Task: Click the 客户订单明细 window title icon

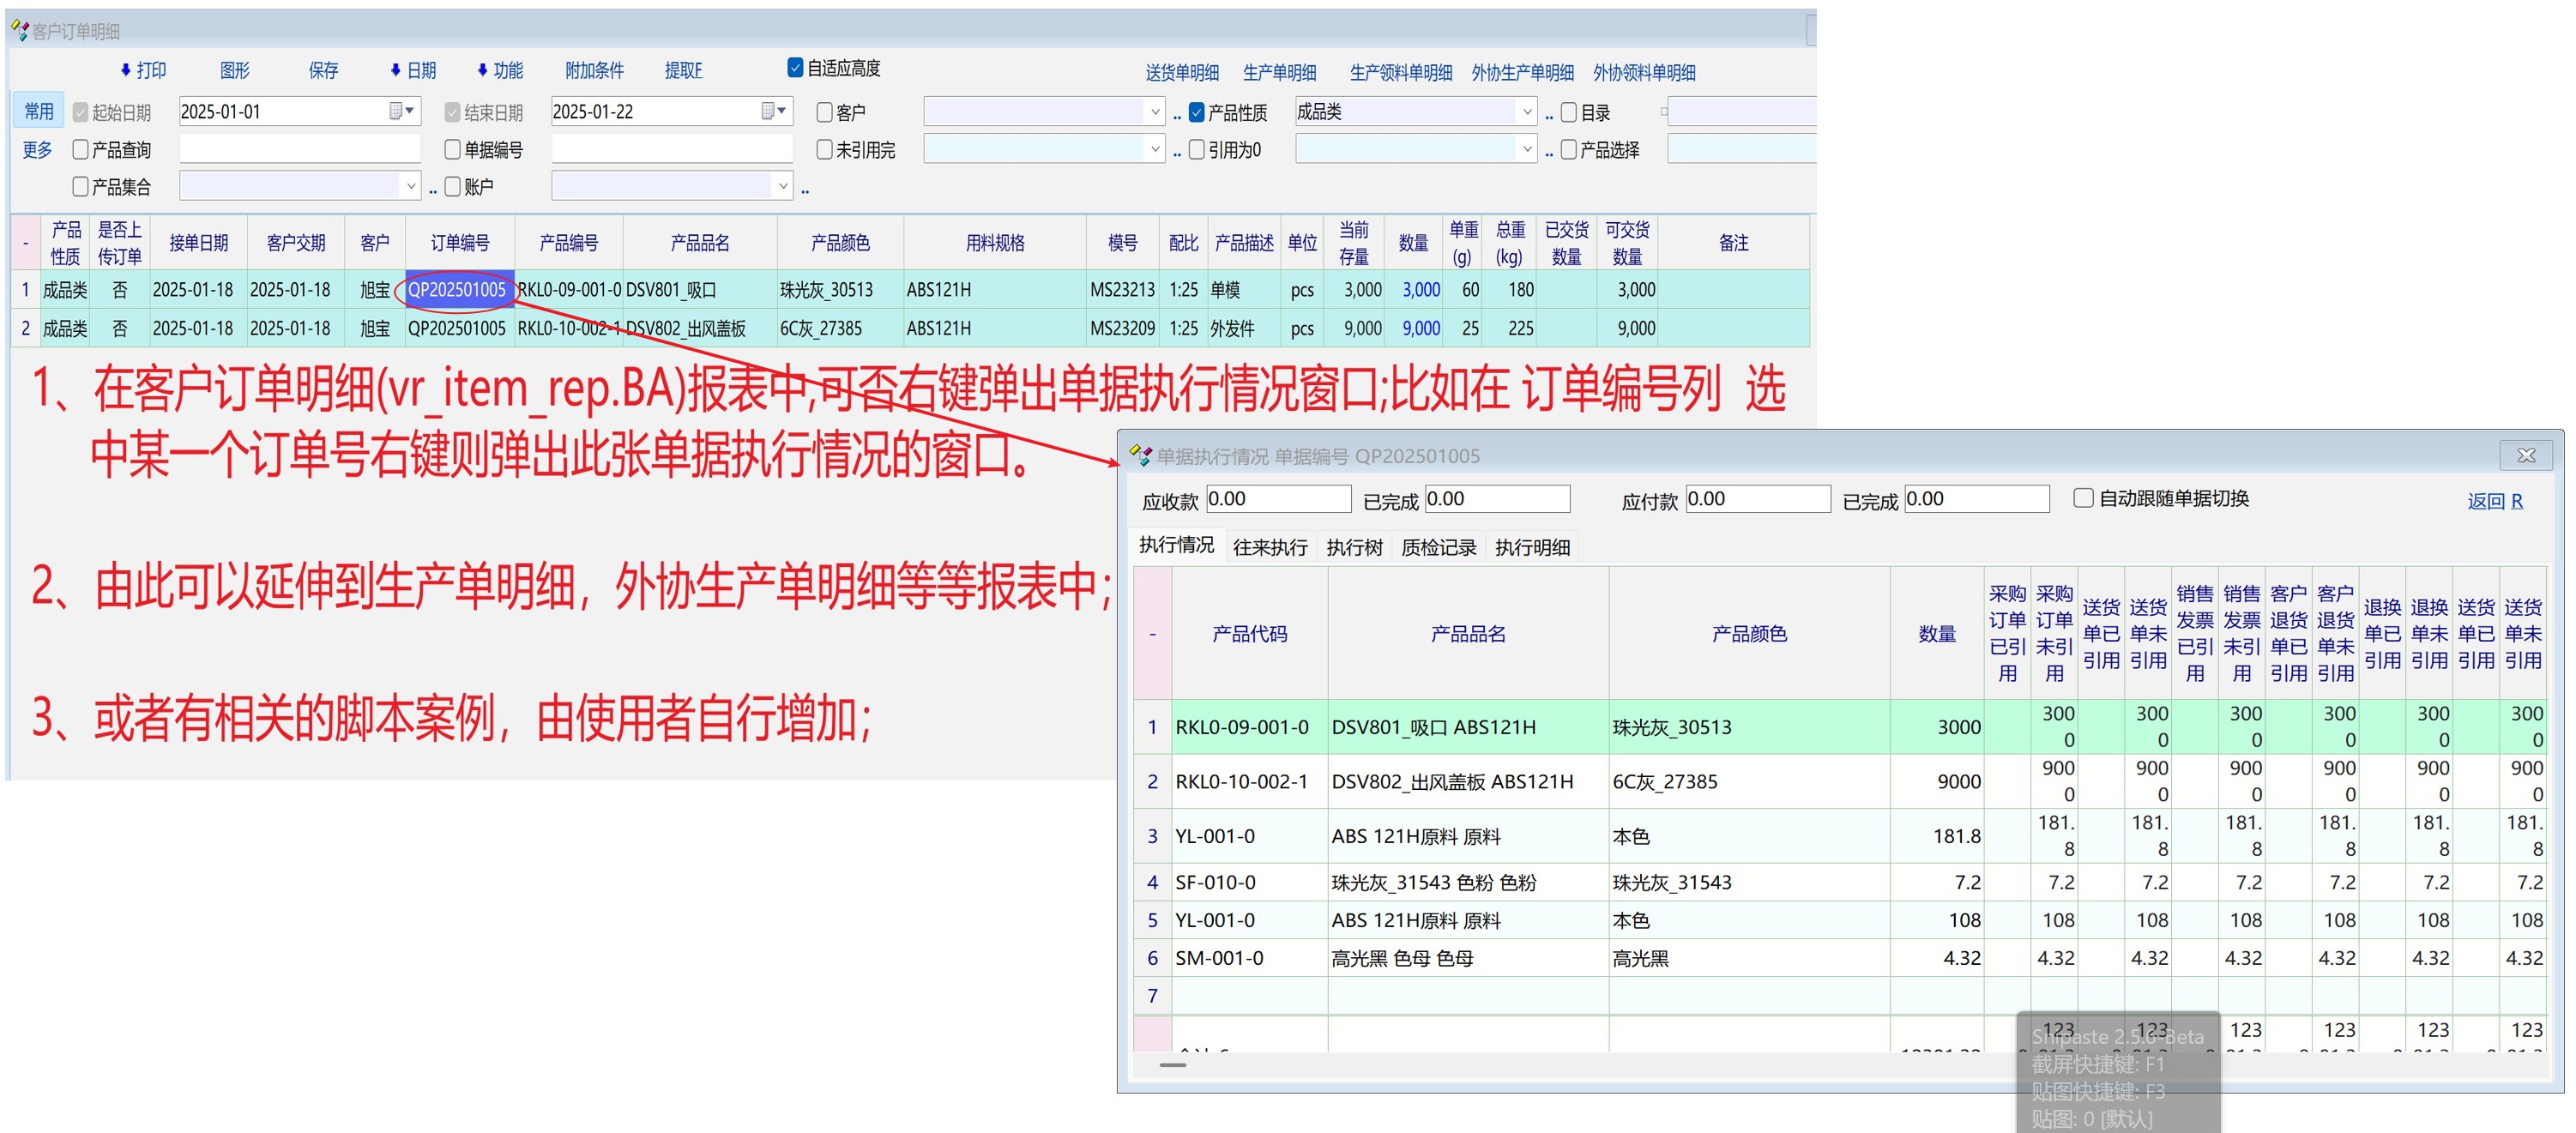Action: [19, 31]
